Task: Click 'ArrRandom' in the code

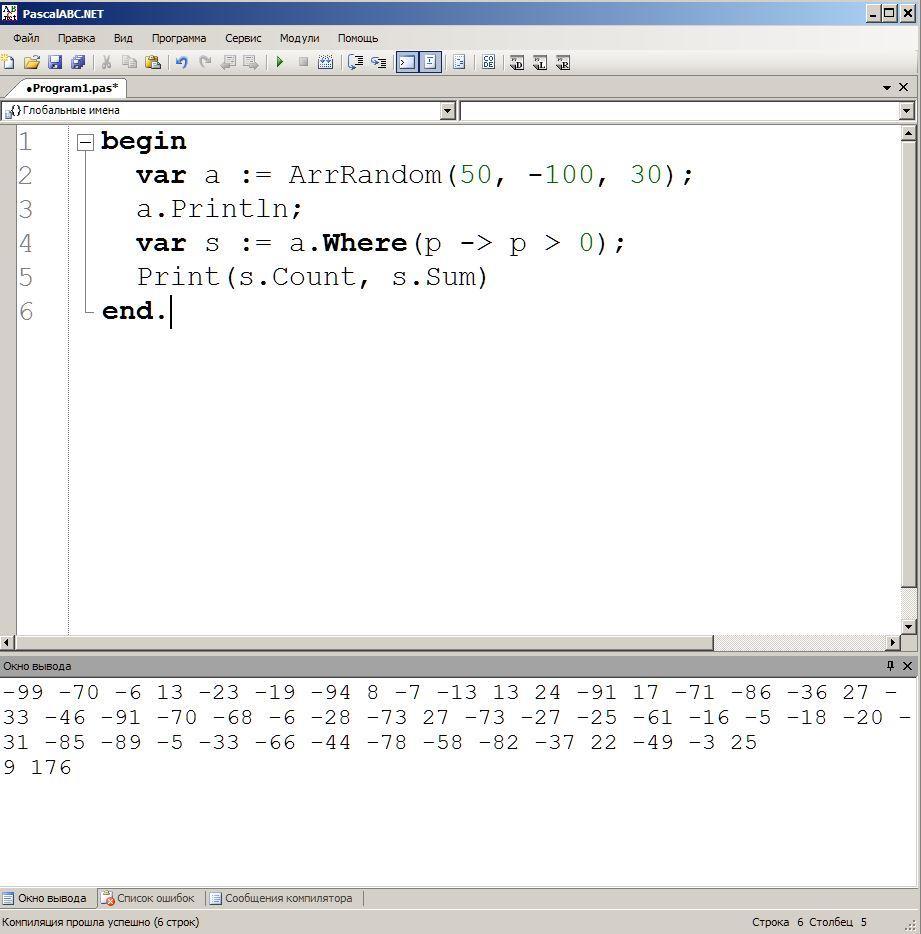Action: pyautogui.click(x=365, y=175)
